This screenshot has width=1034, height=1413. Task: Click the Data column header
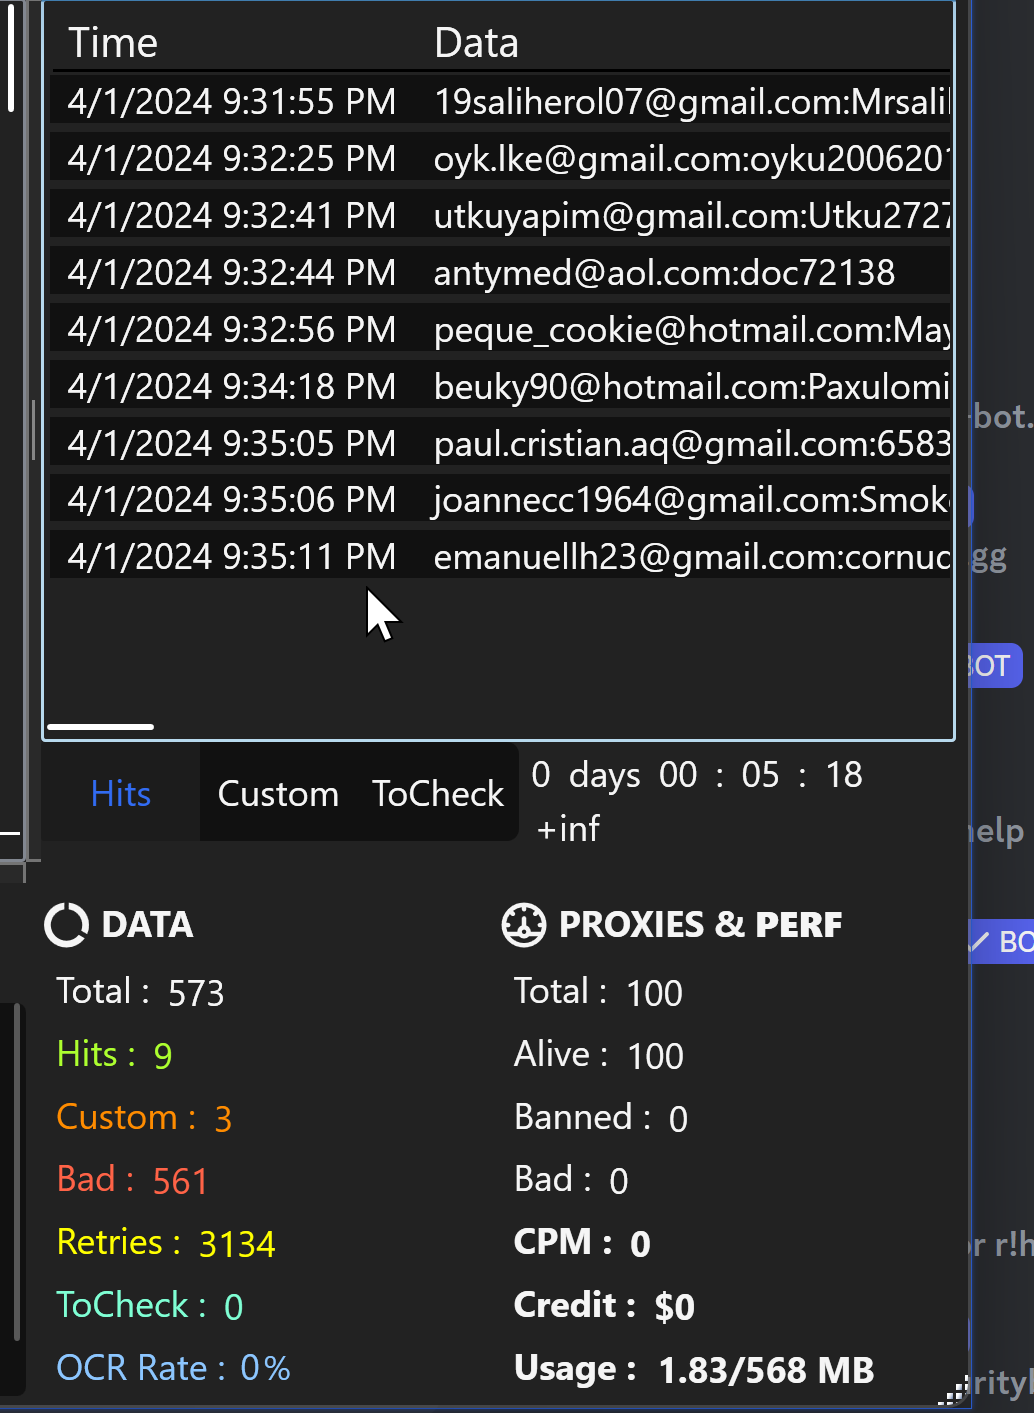(476, 44)
